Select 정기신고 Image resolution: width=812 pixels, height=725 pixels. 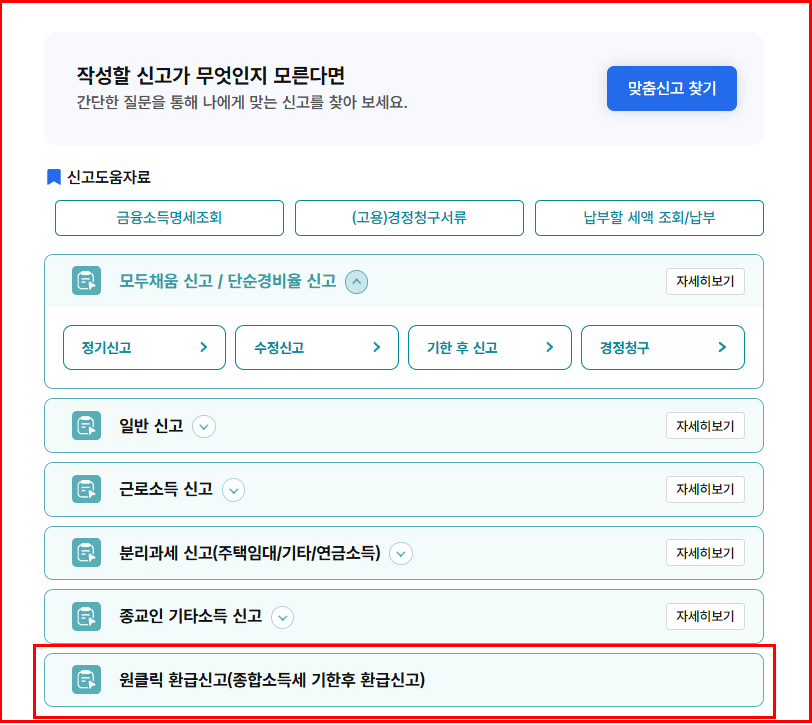point(144,347)
